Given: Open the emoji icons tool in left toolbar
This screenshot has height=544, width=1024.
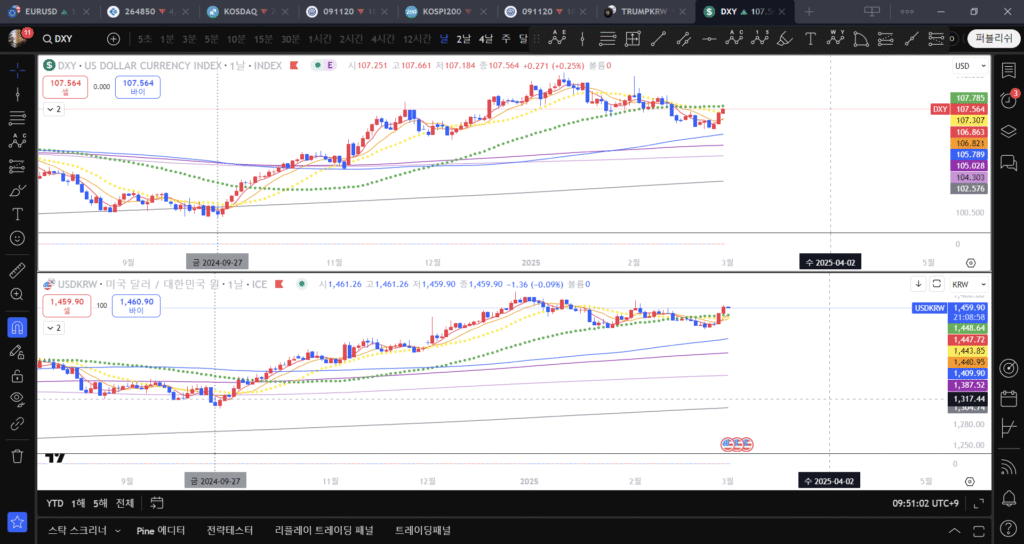Looking at the screenshot, I should point(18,238).
